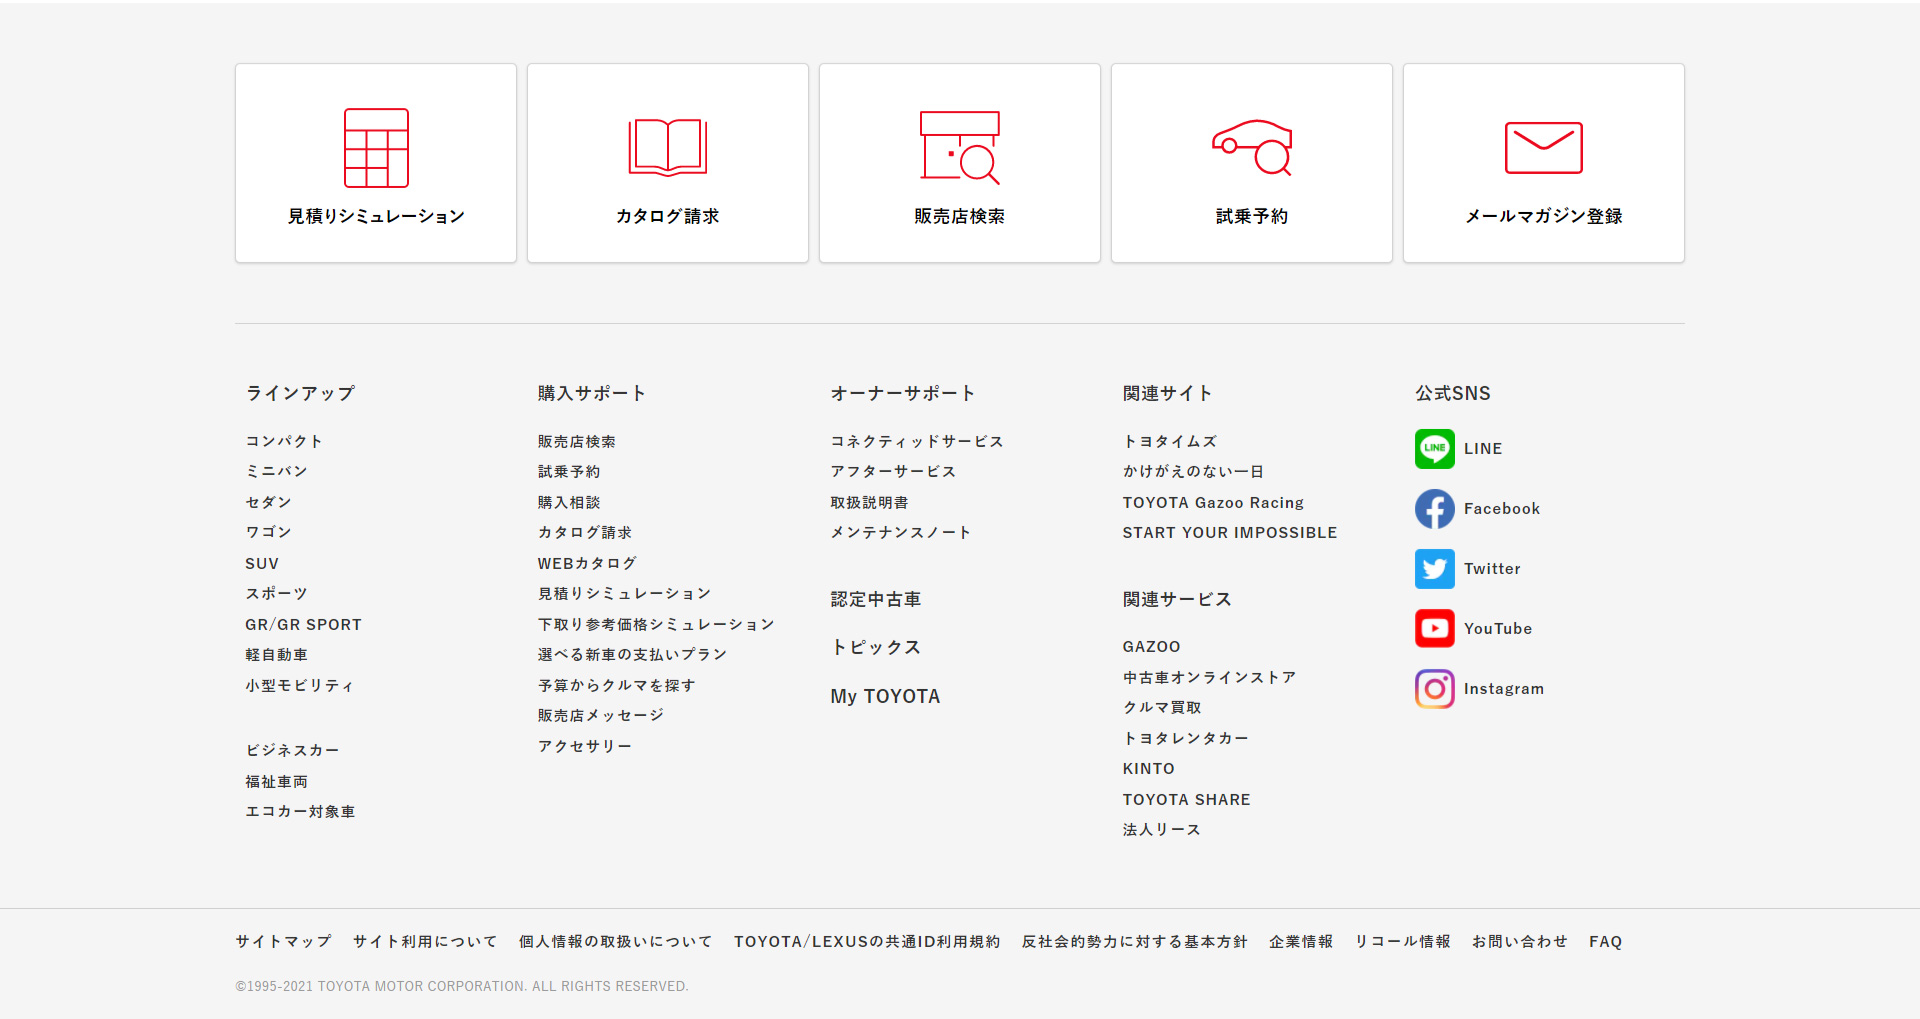This screenshot has width=1920, height=1019.
Task: Click the estimate simulation calculator icon
Action: pyautogui.click(x=376, y=148)
